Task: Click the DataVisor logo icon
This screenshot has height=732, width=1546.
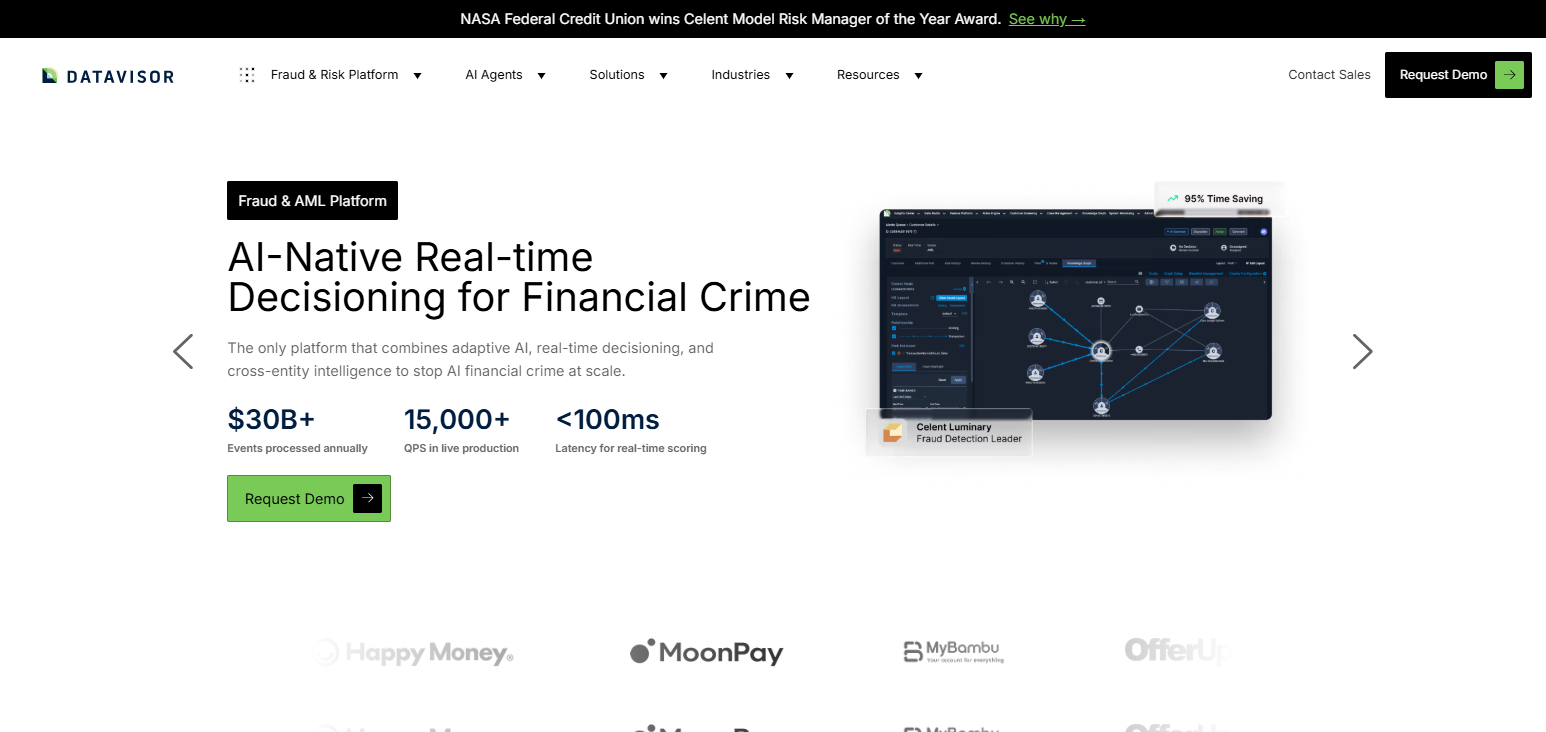Action: point(50,76)
